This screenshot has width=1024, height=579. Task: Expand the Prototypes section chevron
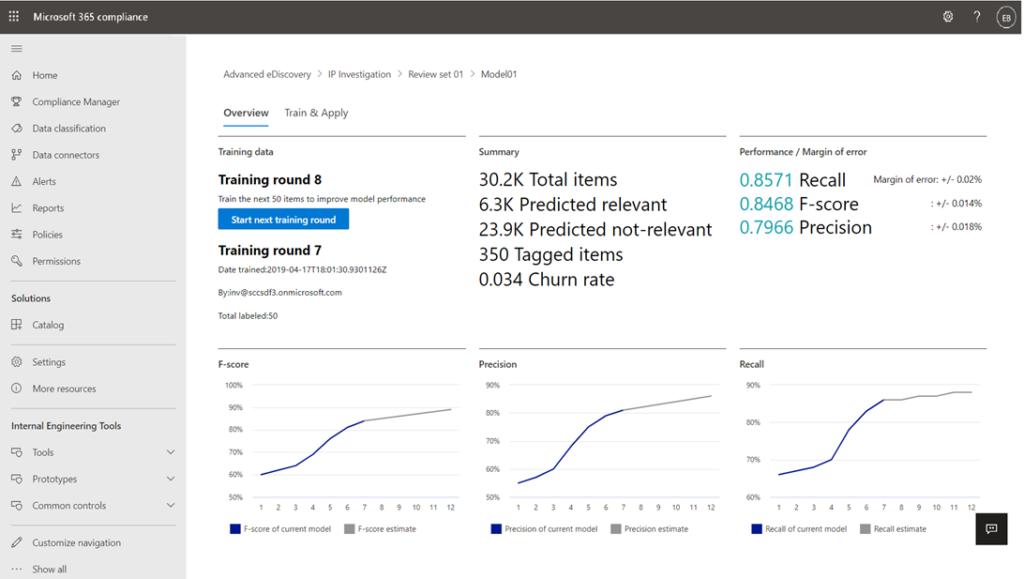click(170, 479)
